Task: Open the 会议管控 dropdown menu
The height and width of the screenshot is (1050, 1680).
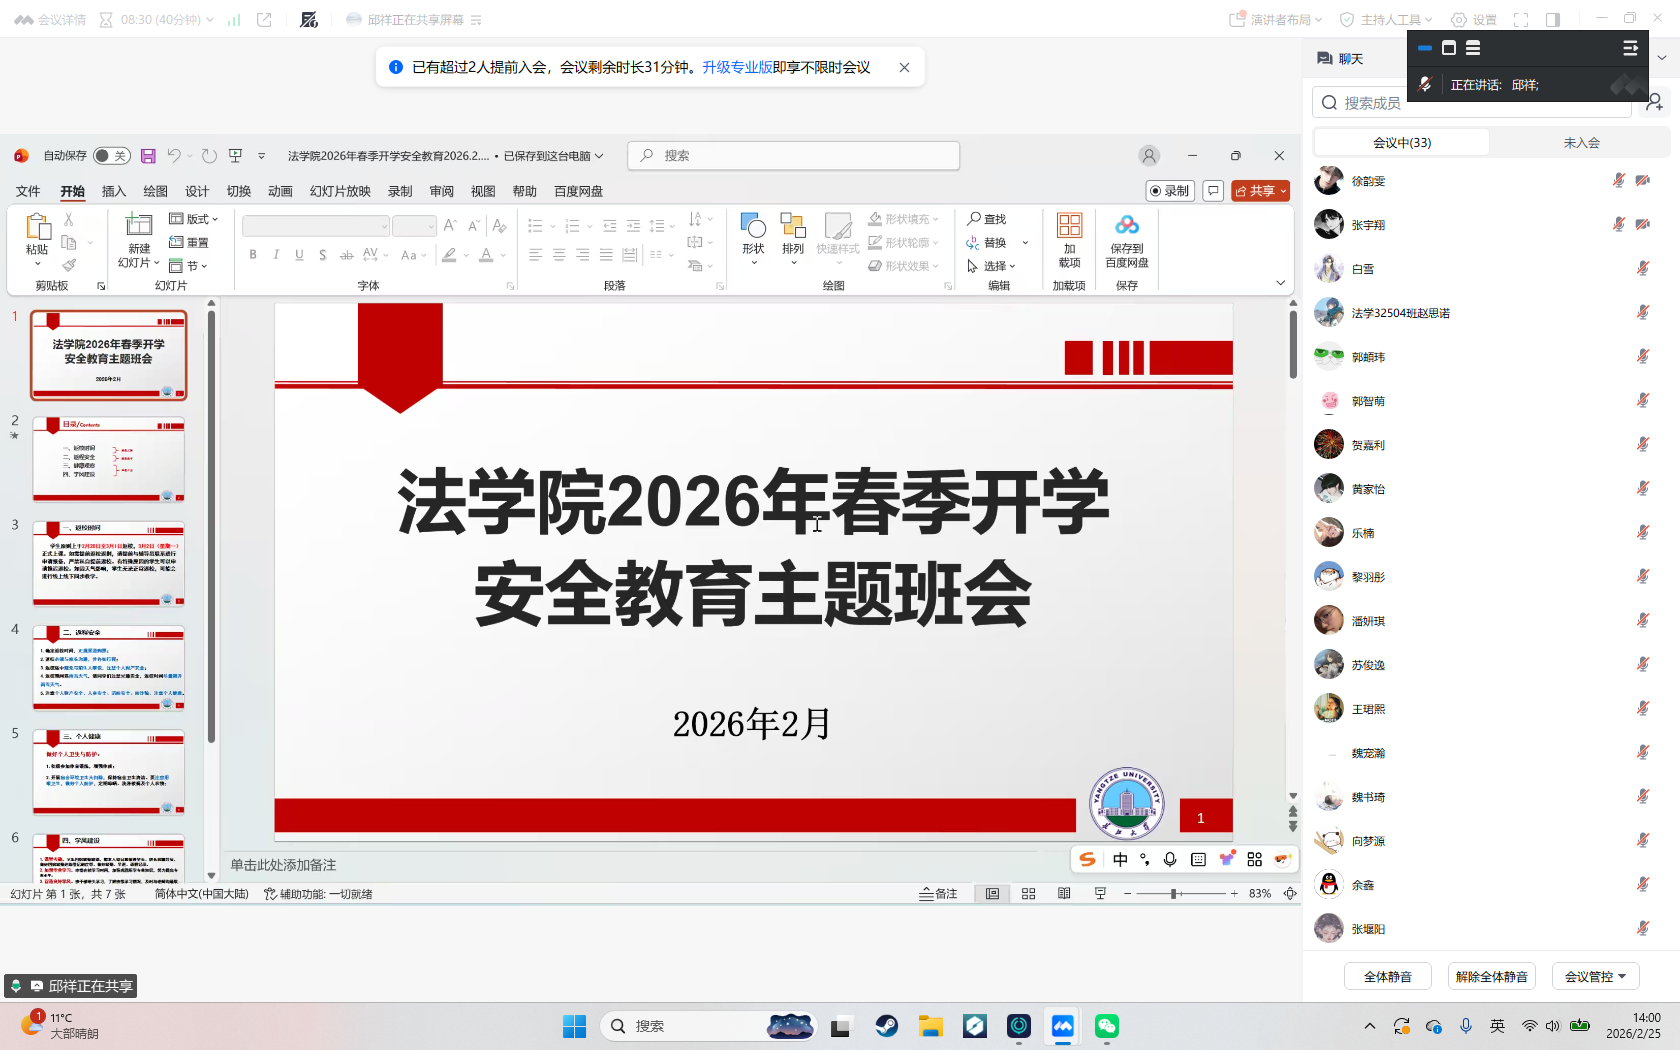Action: [x=1595, y=977]
